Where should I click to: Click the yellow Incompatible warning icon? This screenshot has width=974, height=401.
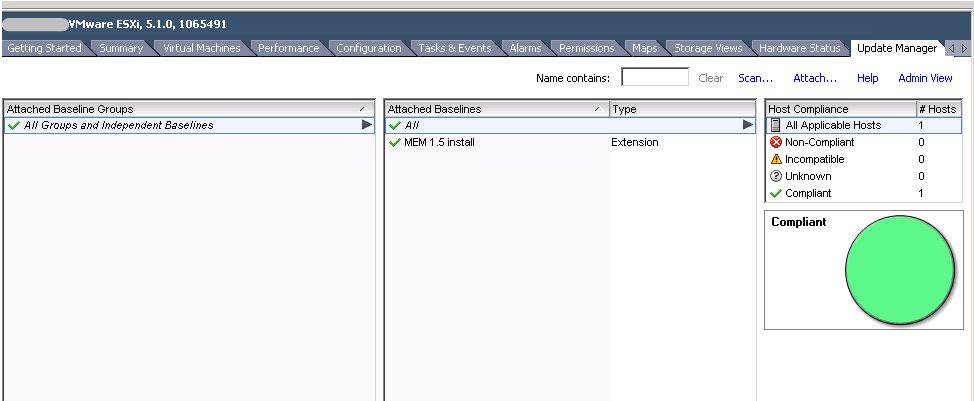(775, 159)
